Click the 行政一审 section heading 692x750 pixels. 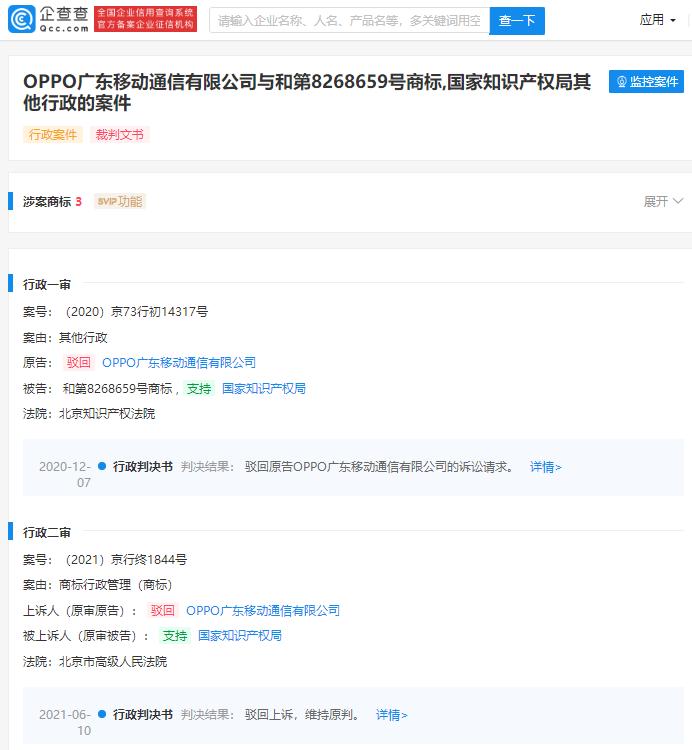[47, 285]
